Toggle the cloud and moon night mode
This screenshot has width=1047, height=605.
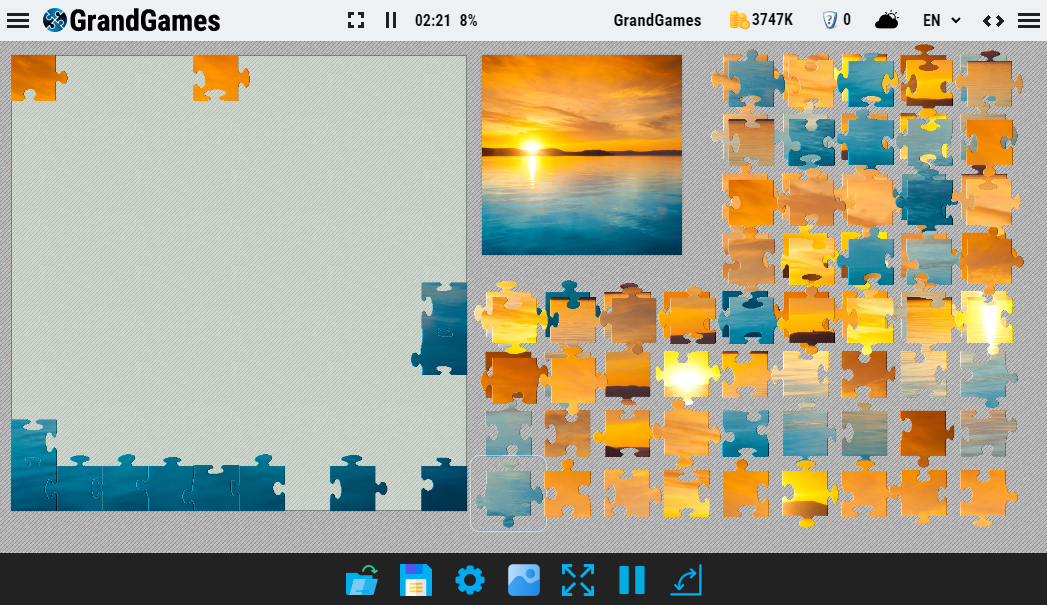pyautogui.click(x=887, y=21)
